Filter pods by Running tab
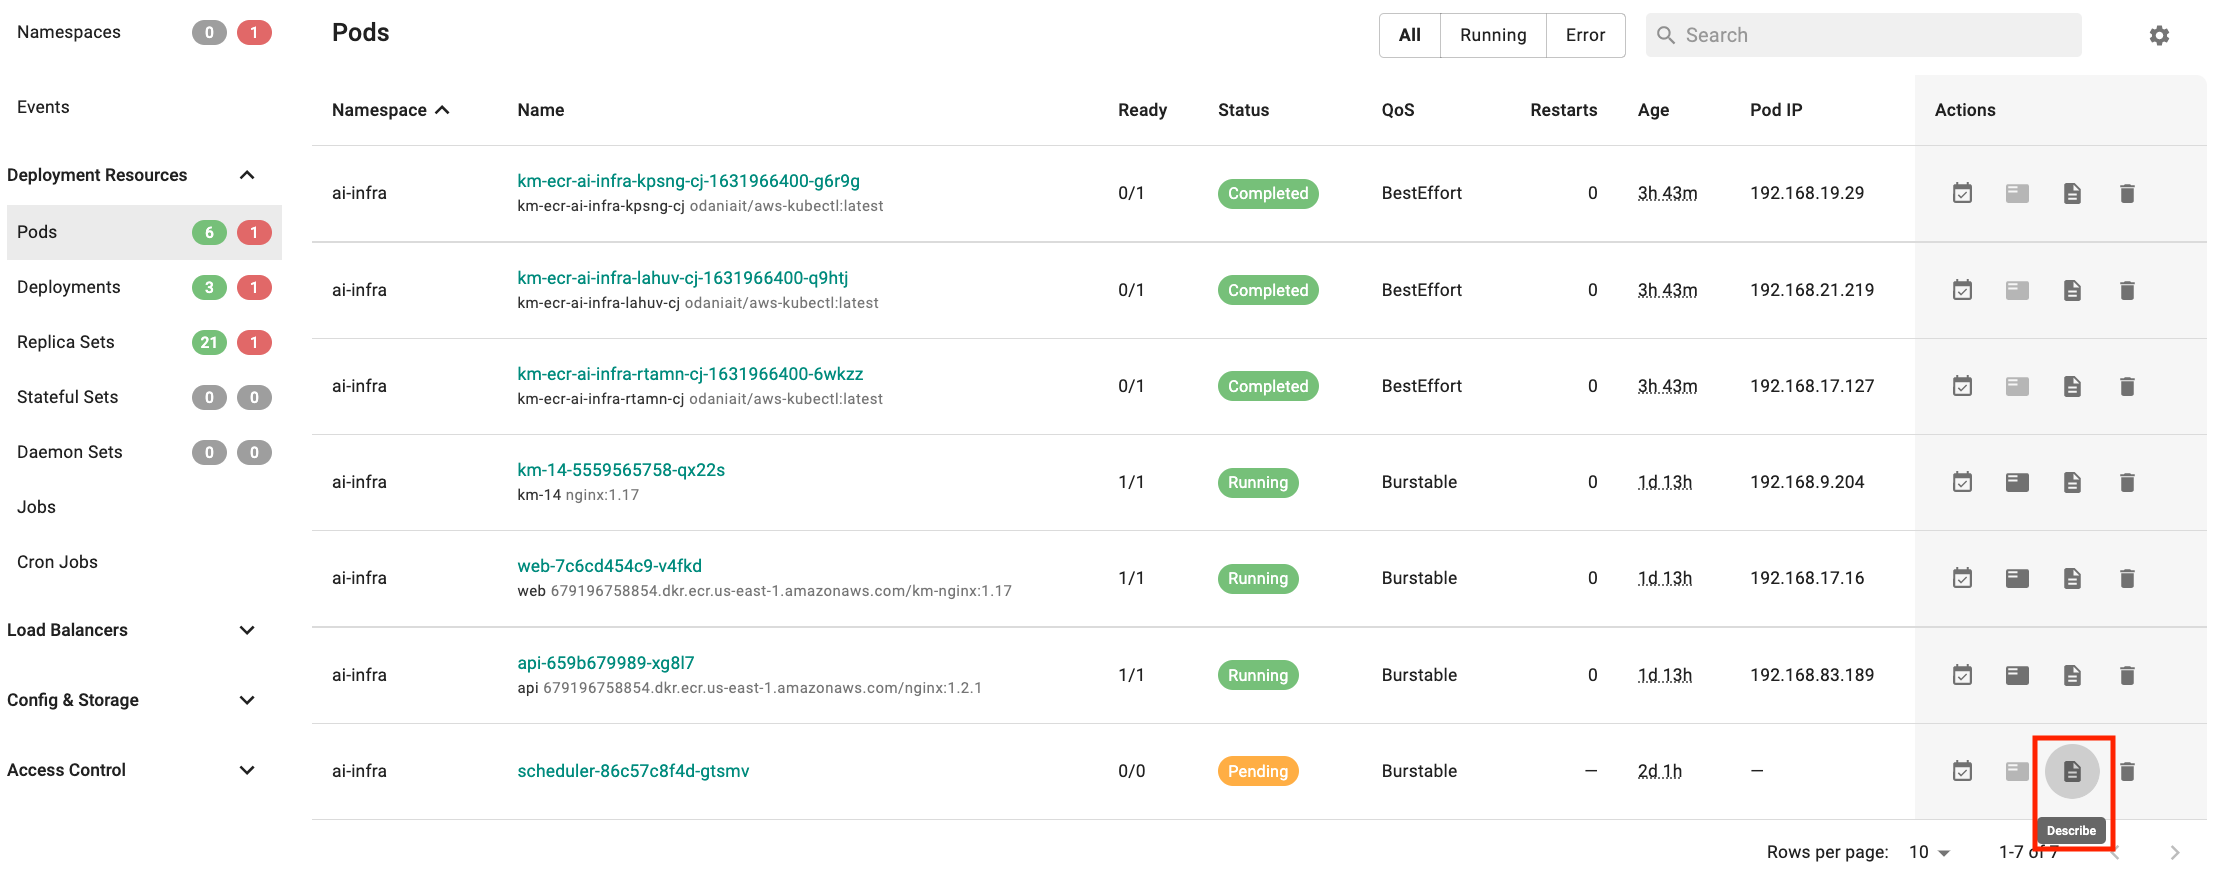This screenshot has height=877, width=2222. click(1493, 35)
